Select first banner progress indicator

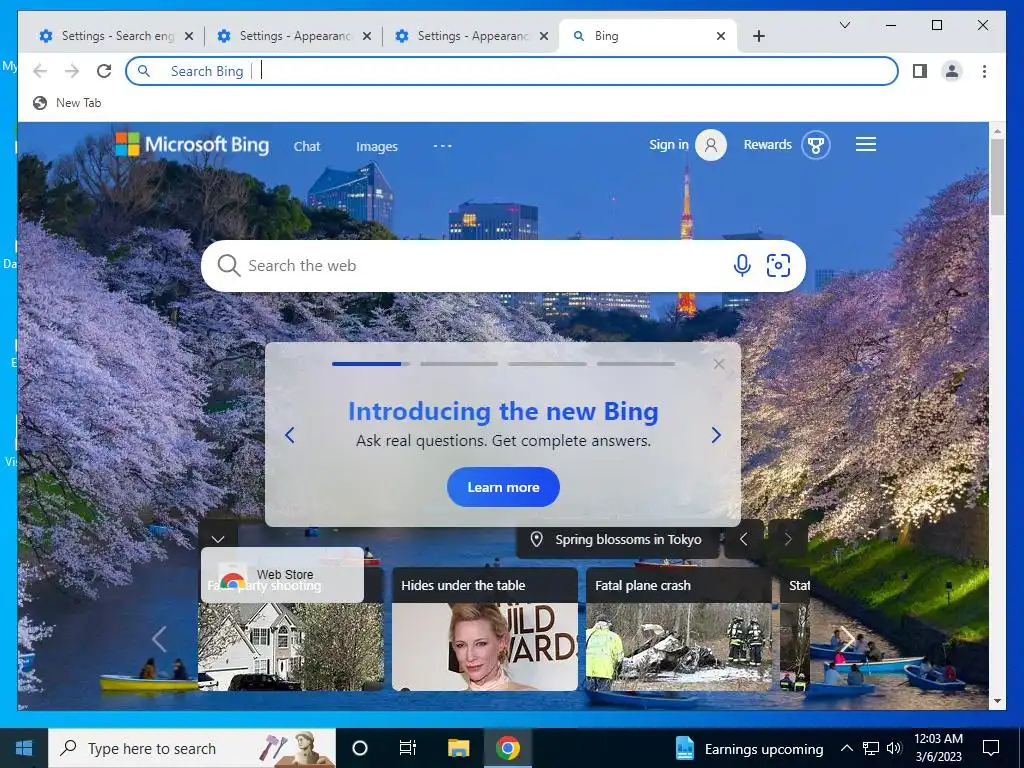[x=371, y=364]
